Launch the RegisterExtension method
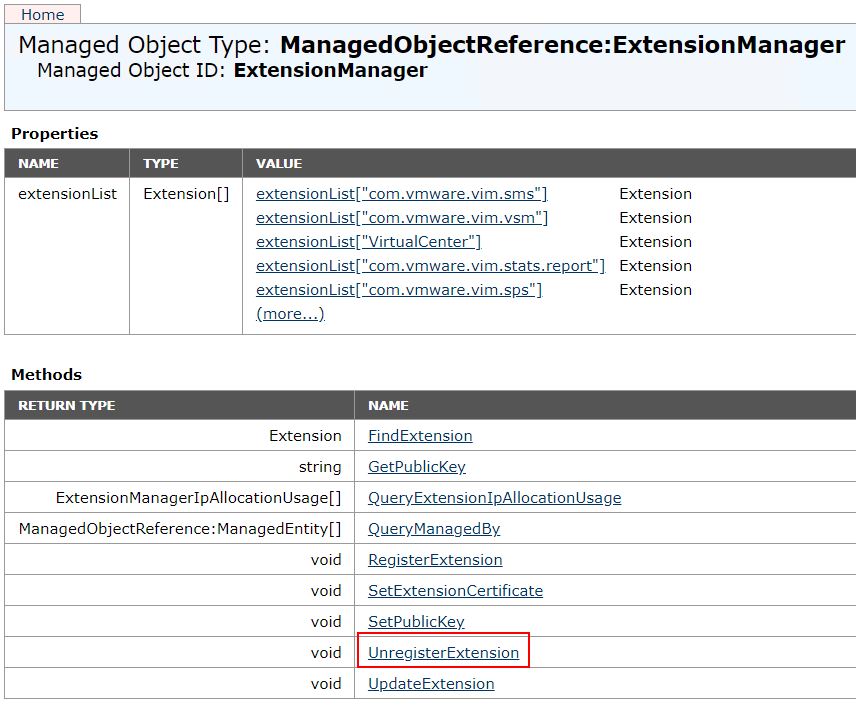 [x=435, y=560]
